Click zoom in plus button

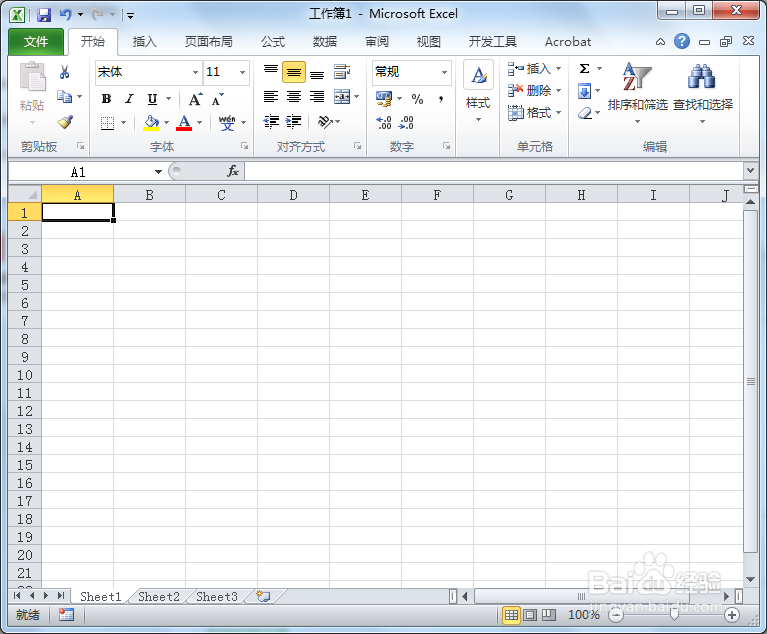(x=732, y=615)
